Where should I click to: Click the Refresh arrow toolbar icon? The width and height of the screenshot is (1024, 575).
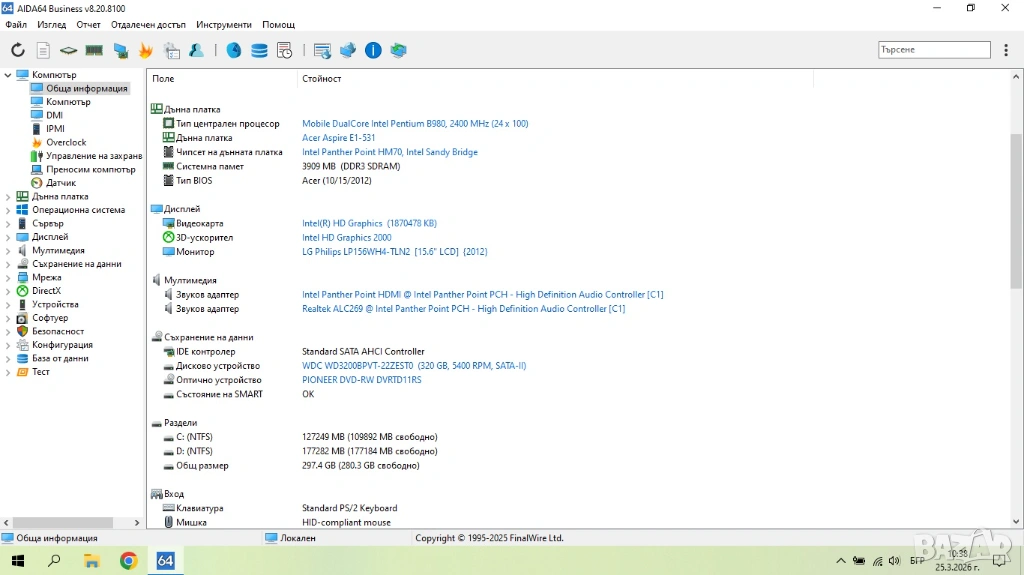(18, 50)
